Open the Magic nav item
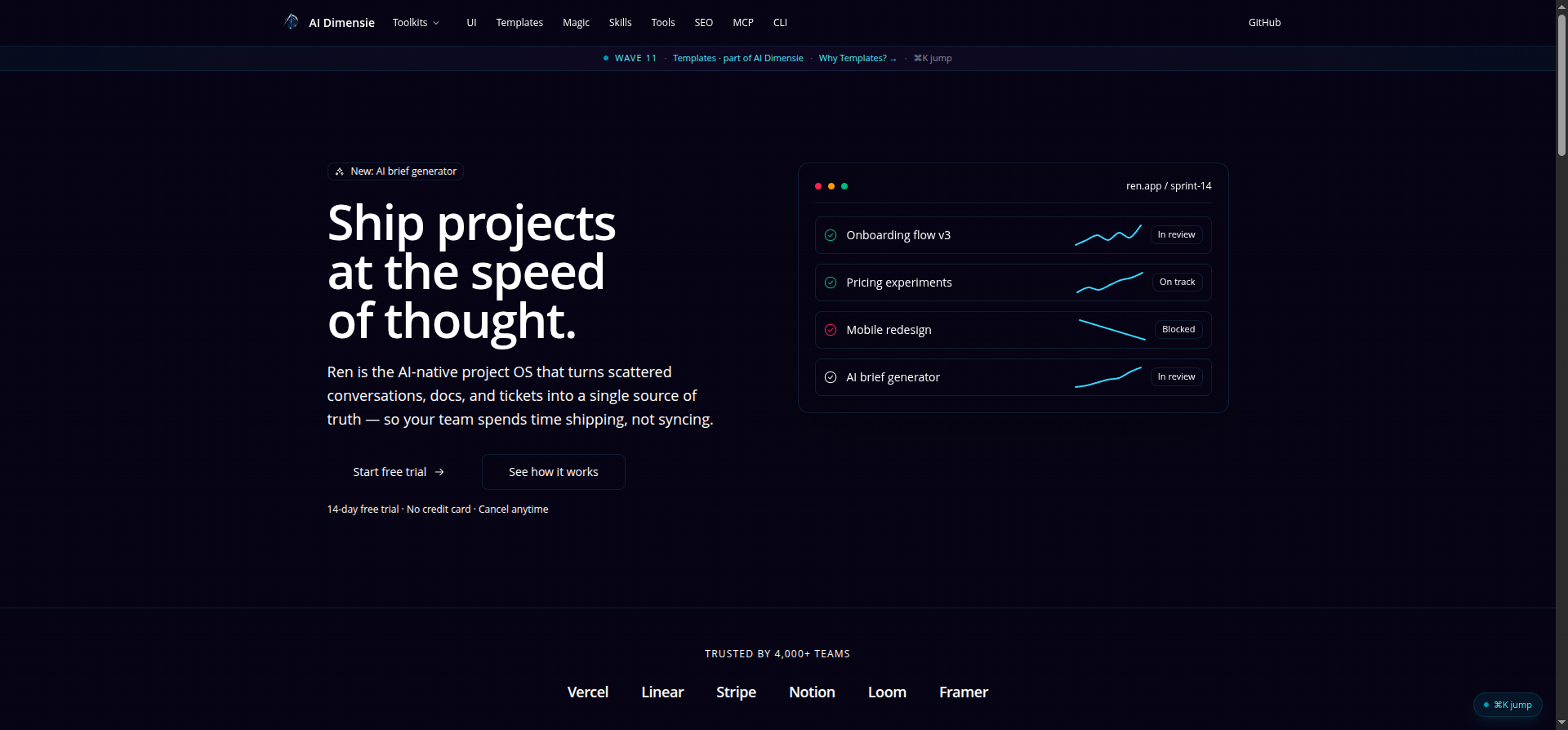The height and width of the screenshot is (730, 1568). pos(576,22)
